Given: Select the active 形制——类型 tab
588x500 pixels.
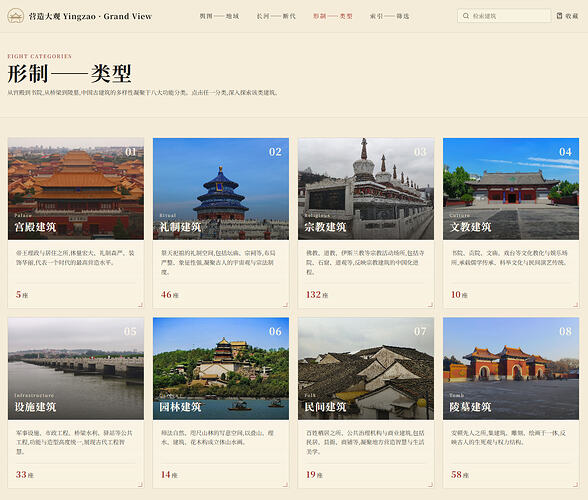Looking at the screenshot, I should pos(333,16).
